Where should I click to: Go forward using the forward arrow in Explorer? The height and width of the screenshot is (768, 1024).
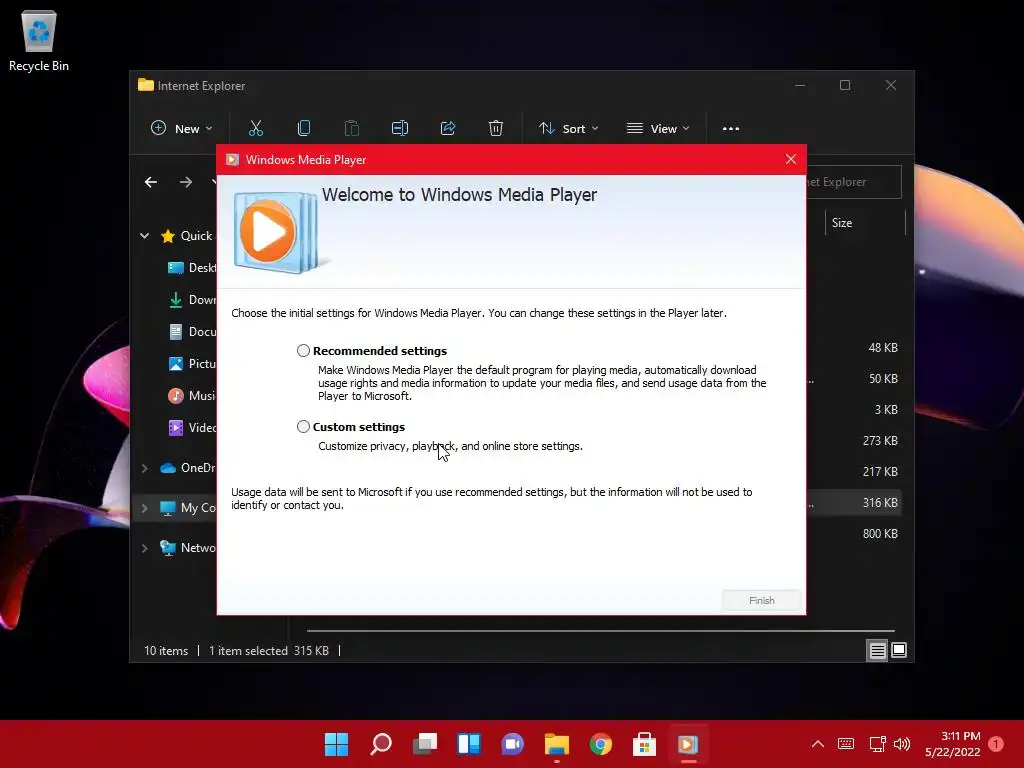[x=186, y=182]
